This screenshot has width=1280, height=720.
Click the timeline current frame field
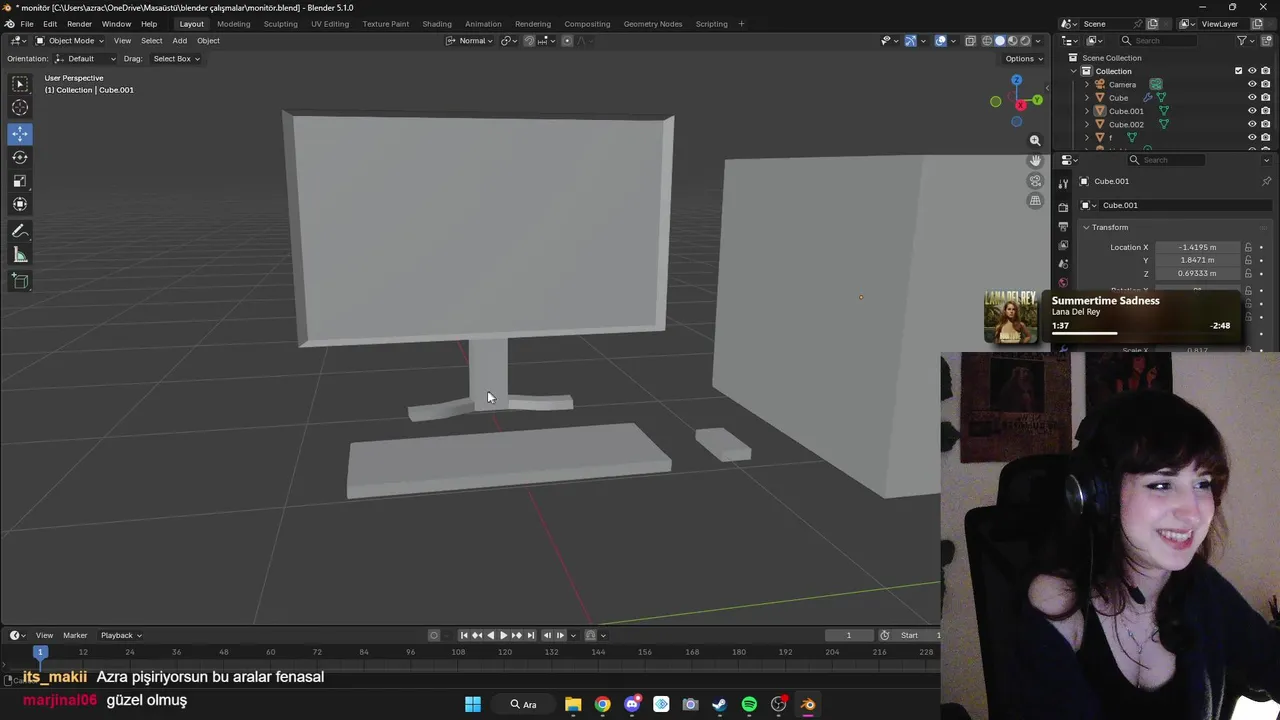(x=849, y=635)
